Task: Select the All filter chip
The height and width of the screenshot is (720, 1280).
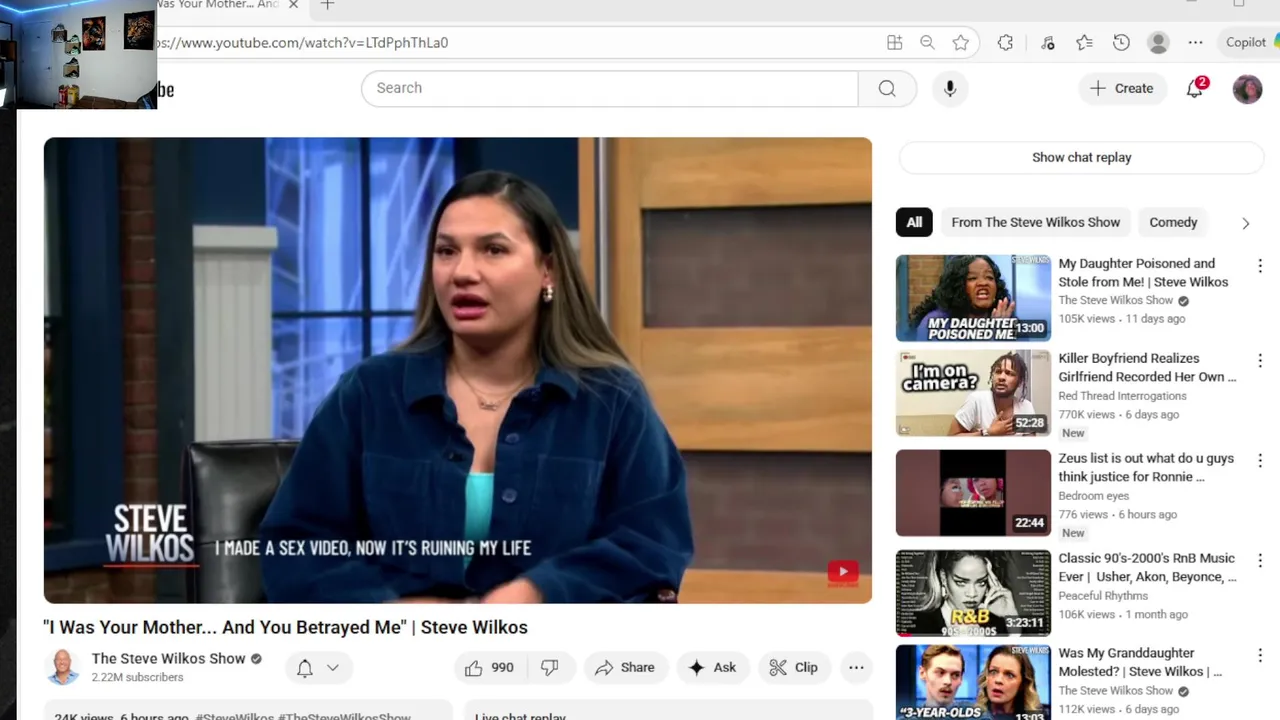Action: 914,222
